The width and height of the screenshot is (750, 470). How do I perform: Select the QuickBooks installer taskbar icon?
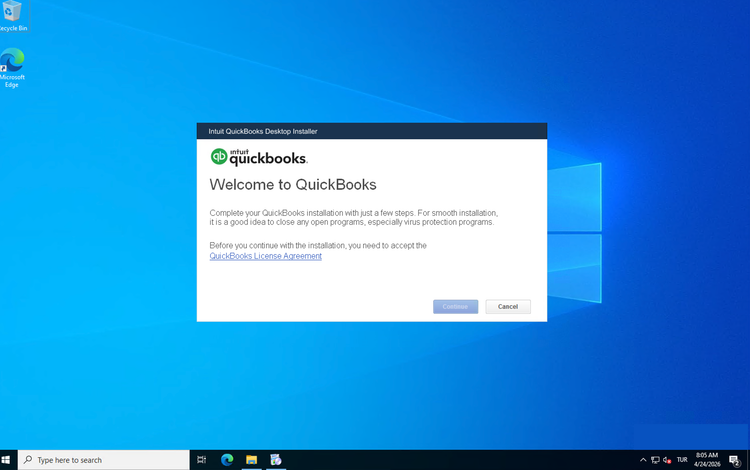click(276, 460)
